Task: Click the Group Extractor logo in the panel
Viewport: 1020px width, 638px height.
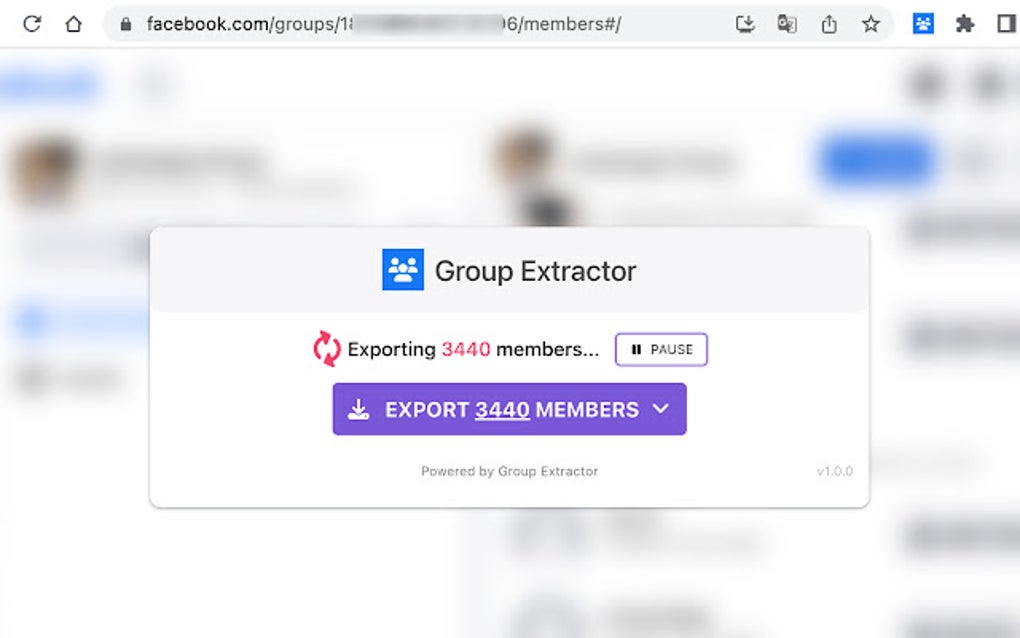Action: pos(403,269)
